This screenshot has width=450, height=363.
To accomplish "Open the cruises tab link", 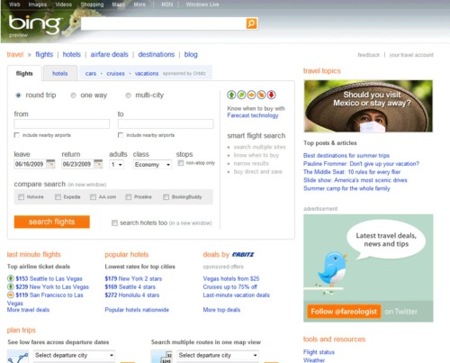I will point(115,74).
